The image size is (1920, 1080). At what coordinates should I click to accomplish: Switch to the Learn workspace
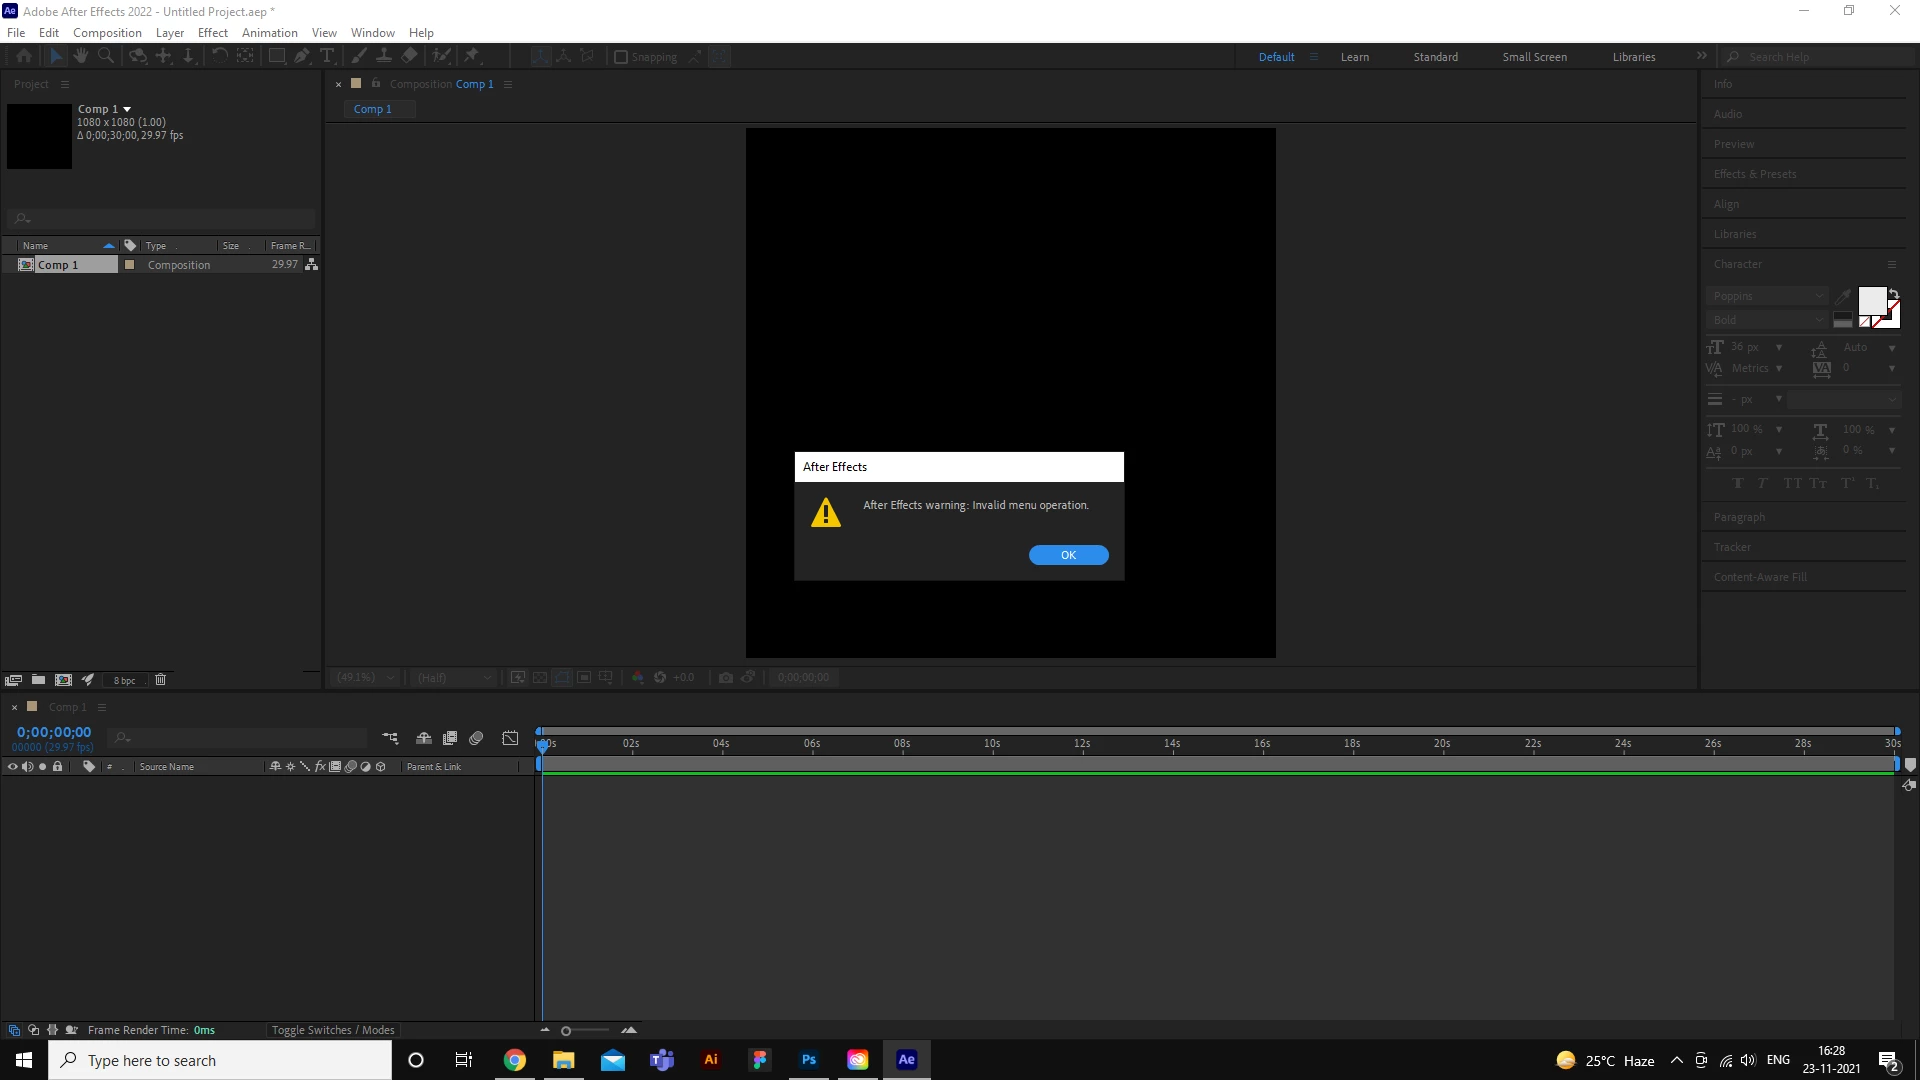1354,57
